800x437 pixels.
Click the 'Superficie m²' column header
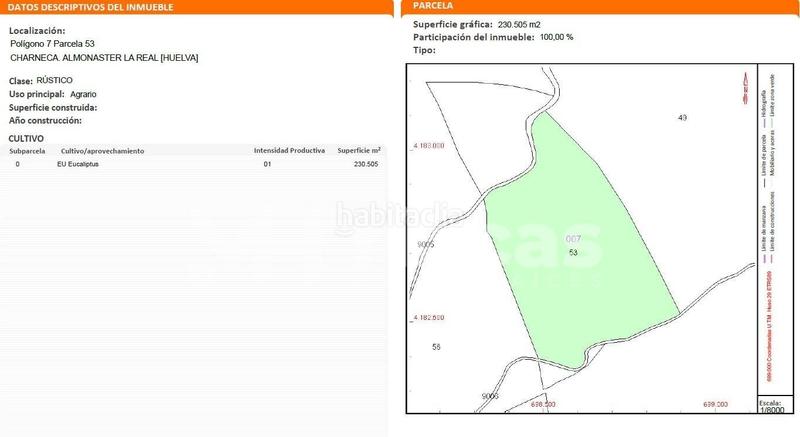(360, 151)
